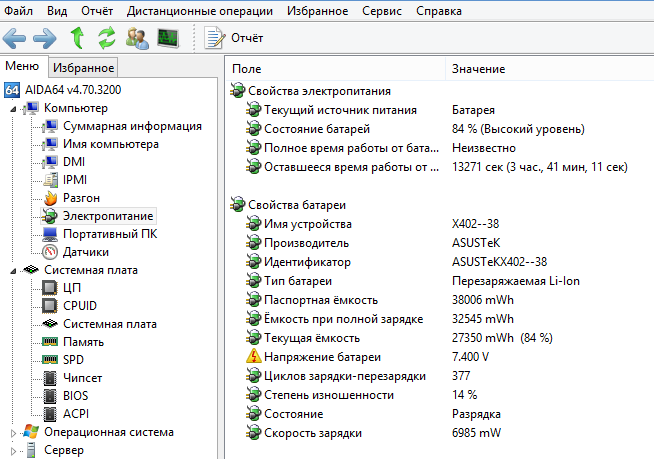Click the Поле column header

(x=336, y=69)
